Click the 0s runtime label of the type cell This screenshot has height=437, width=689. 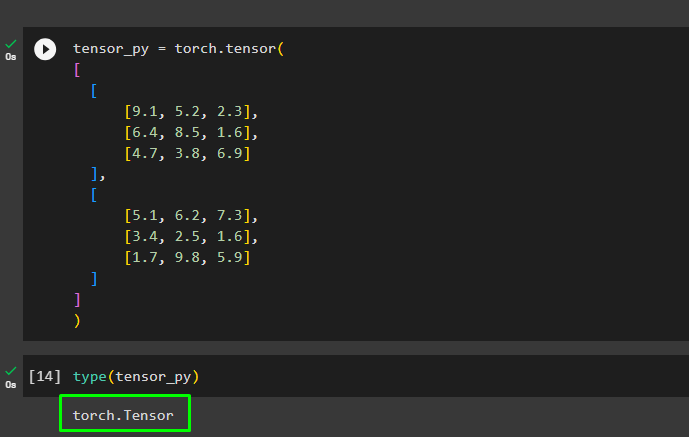11,385
